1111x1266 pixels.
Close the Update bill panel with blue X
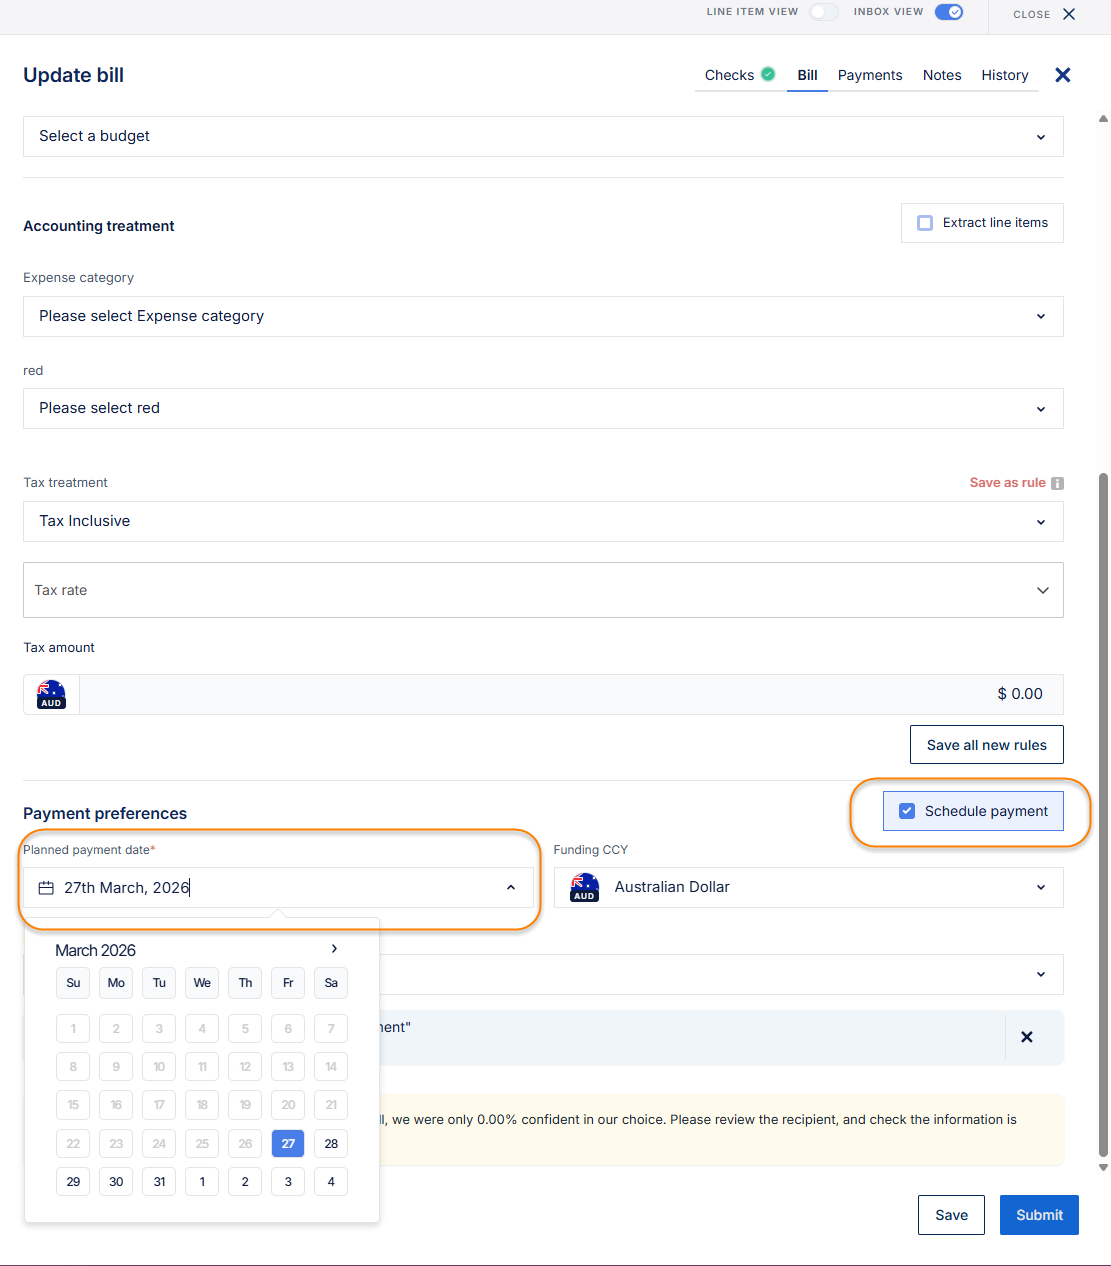click(x=1063, y=75)
